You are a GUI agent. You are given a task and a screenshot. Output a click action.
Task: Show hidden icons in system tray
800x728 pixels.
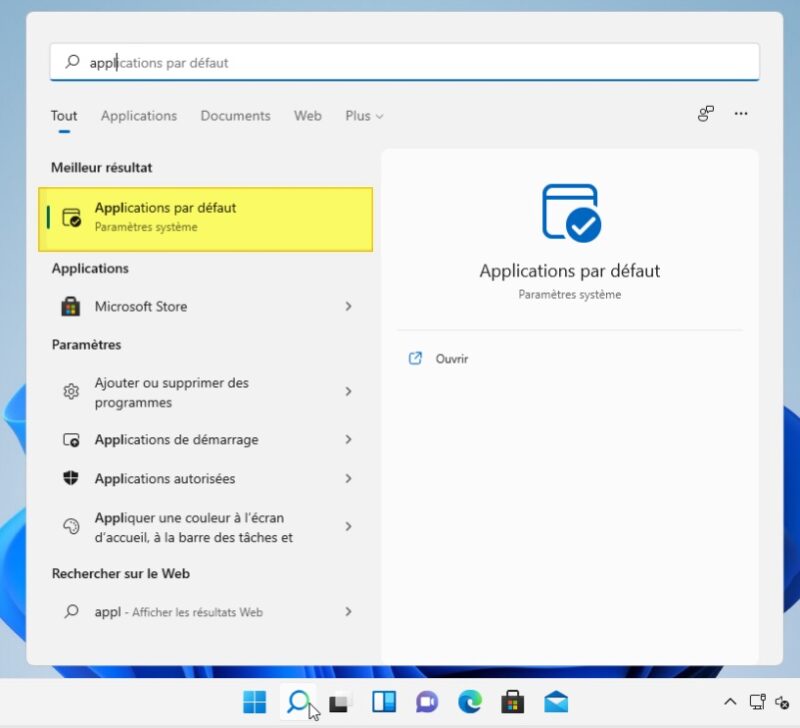[x=730, y=702]
